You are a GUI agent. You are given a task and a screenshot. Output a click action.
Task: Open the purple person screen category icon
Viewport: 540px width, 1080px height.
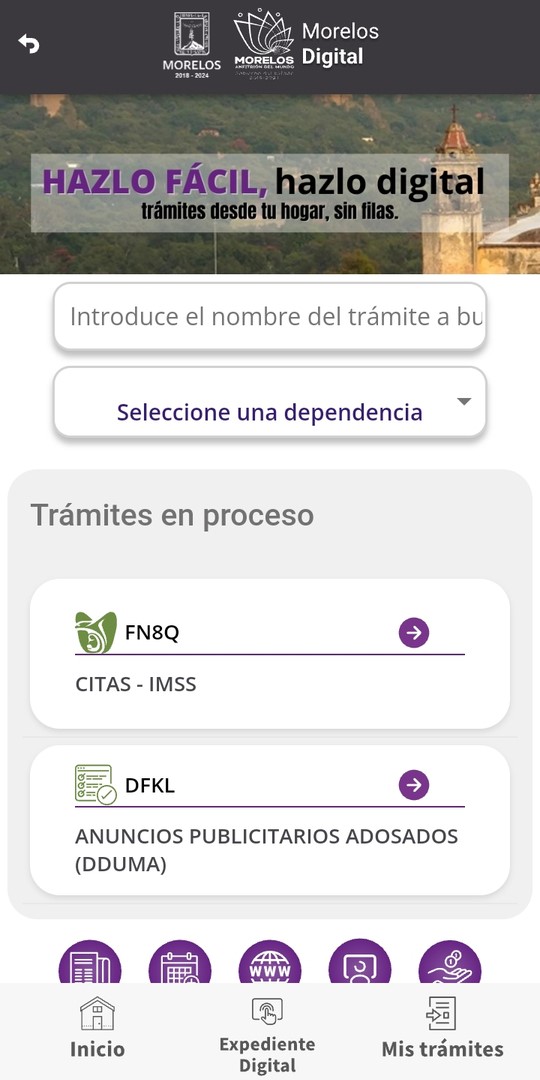coord(360,962)
